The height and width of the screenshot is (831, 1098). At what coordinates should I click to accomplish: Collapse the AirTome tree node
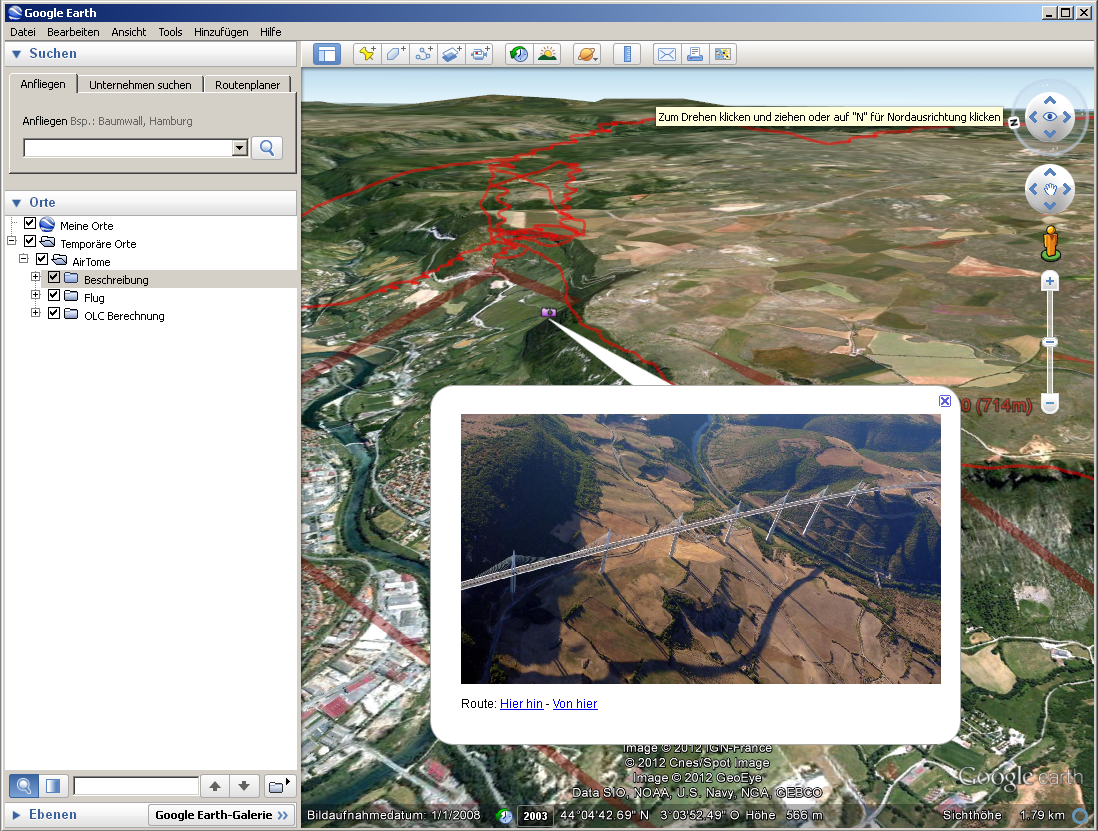tap(24, 259)
